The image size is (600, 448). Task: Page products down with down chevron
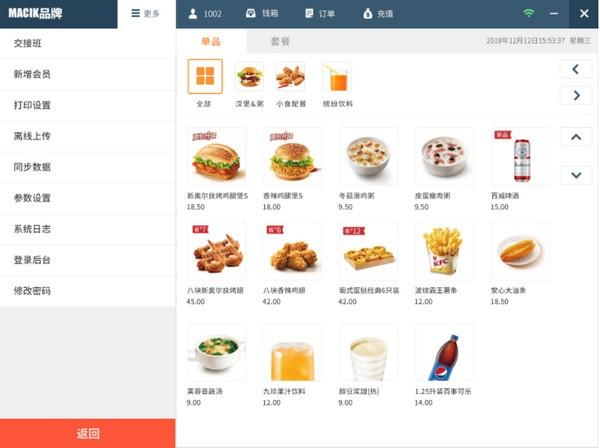tap(576, 175)
